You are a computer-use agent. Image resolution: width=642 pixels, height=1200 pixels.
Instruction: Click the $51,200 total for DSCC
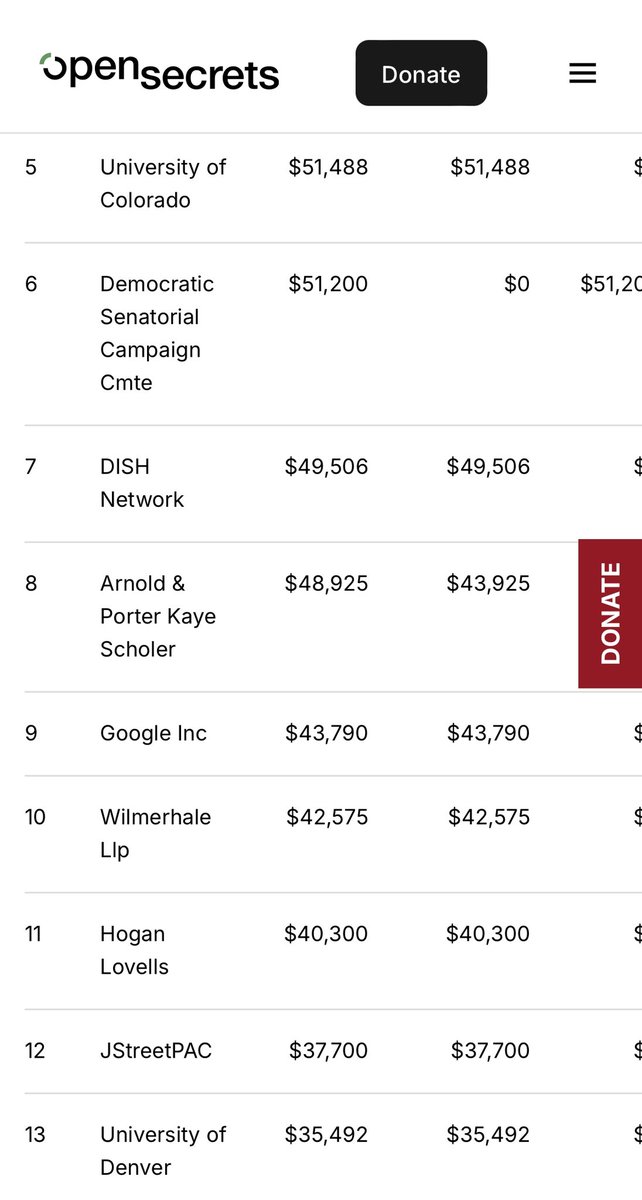tap(328, 284)
